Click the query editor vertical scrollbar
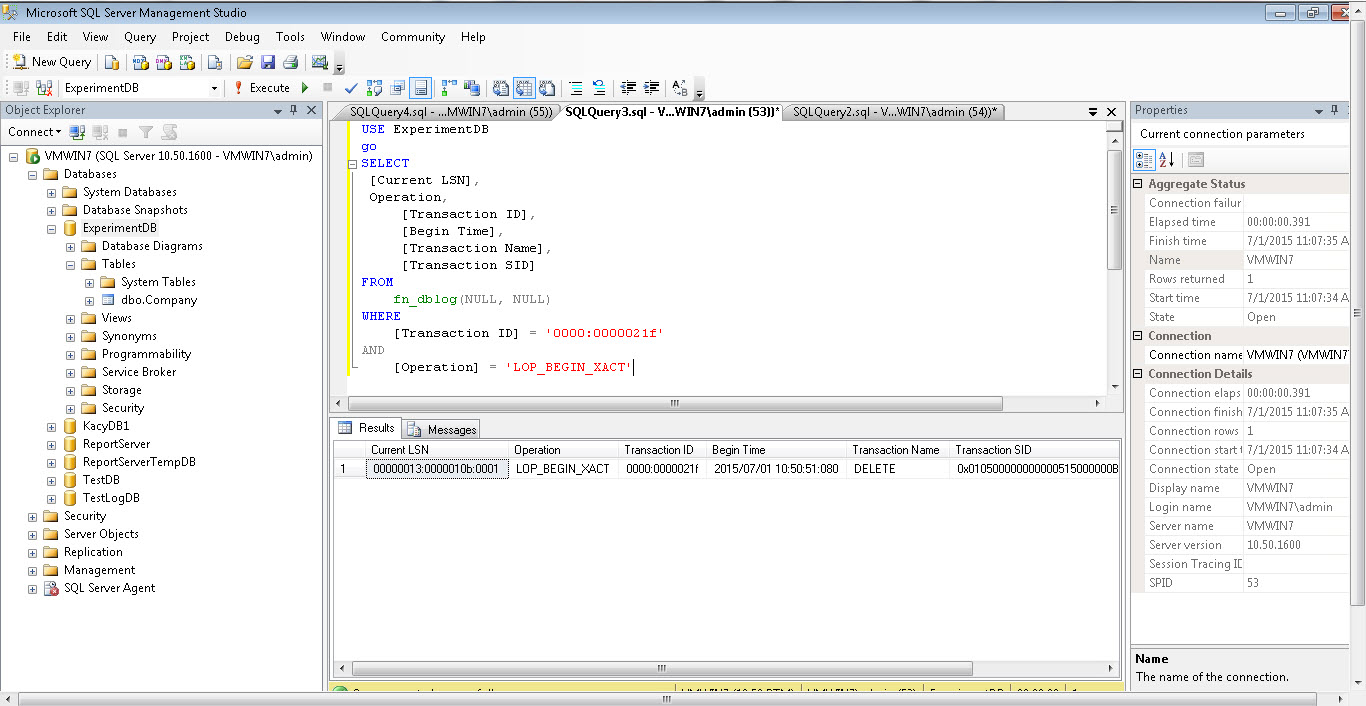Screen dimensions: 1366x706 point(1115,211)
